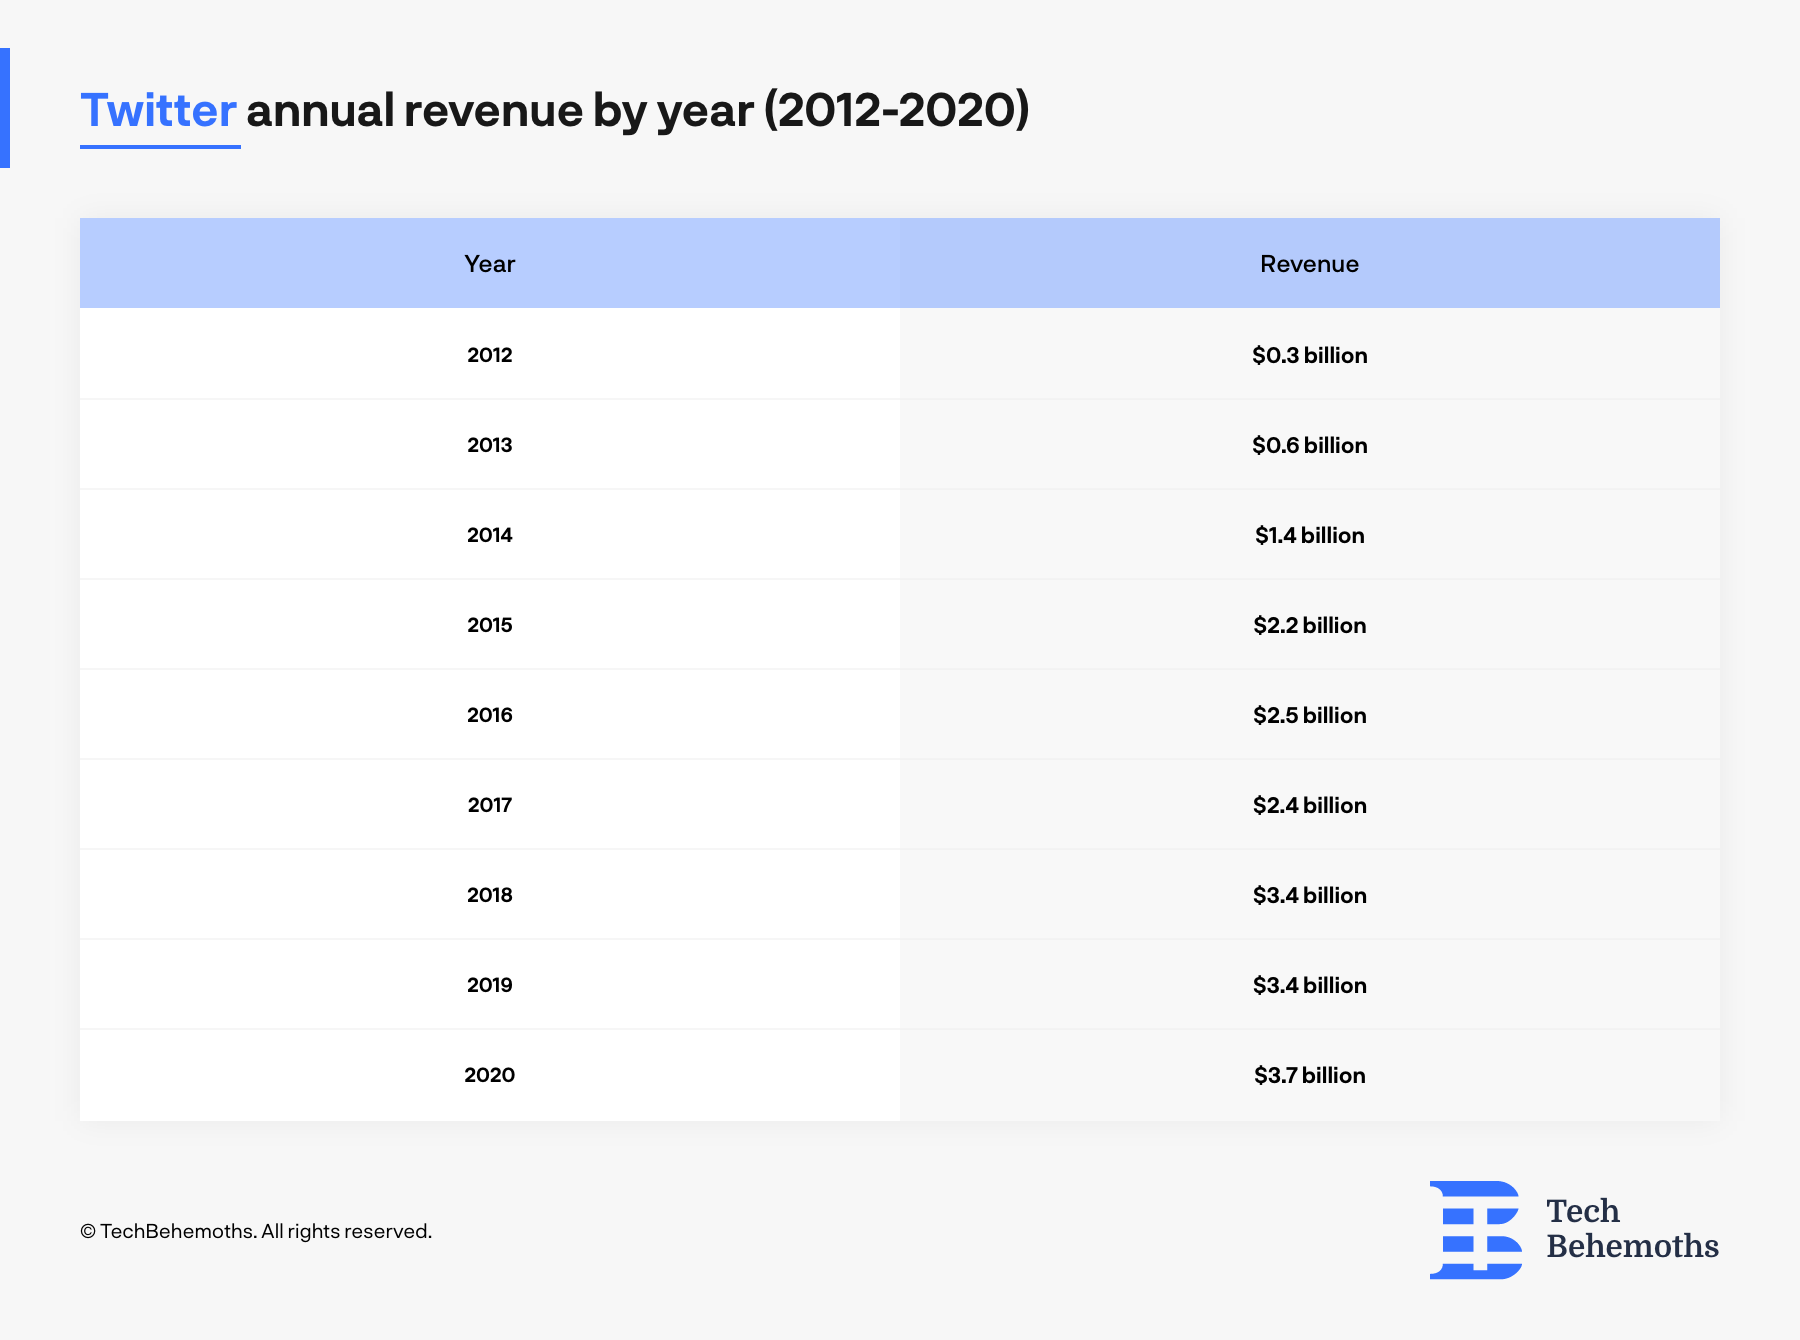Viewport: 1800px width, 1340px height.
Task: Click the 2018 row's $3.4 billion value
Action: (x=1310, y=895)
